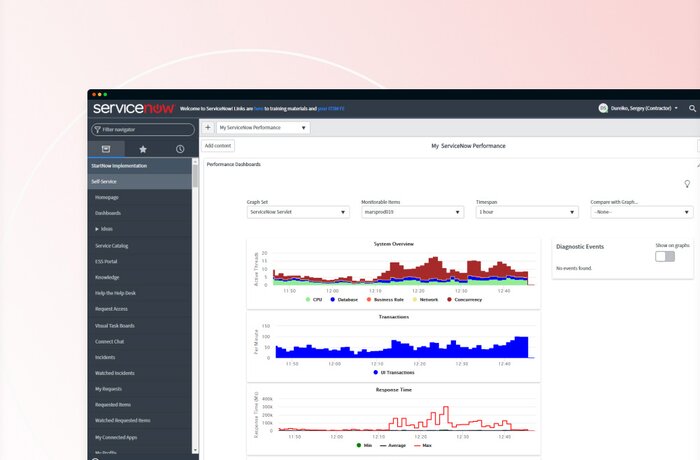Image resolution: width=700 pixels, height=460 pixels.
Task: Select Incidents from the sidebar menu
Action: coord(105,357)
